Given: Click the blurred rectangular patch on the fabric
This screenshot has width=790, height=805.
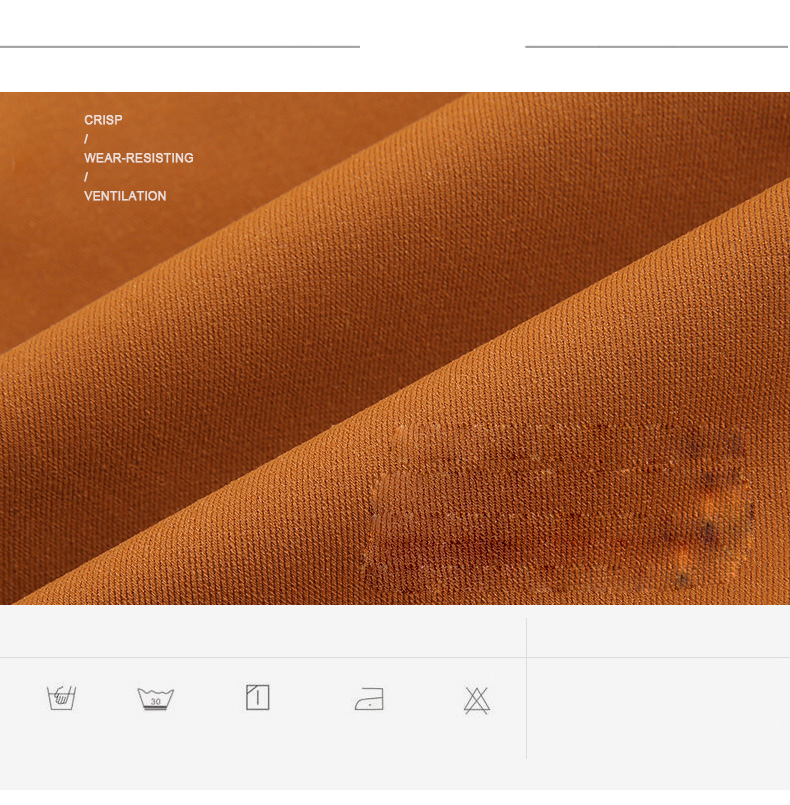Looking at the screenshot, I should tap(560, 505).
